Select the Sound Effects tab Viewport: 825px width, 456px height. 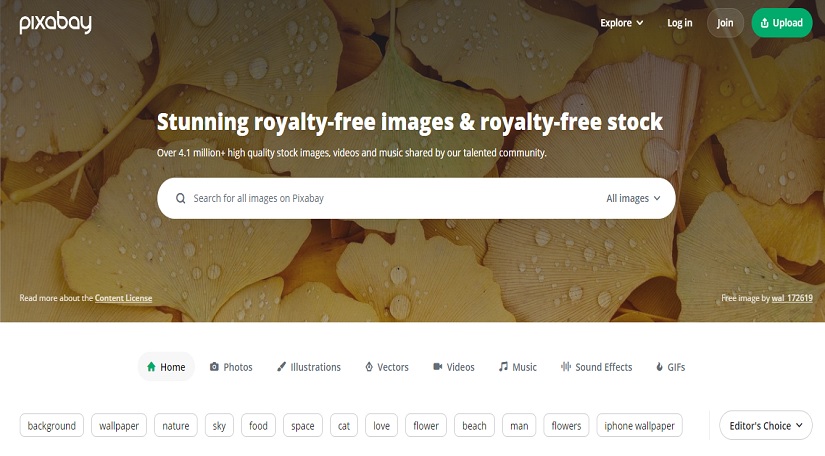(x=597, y=367)
